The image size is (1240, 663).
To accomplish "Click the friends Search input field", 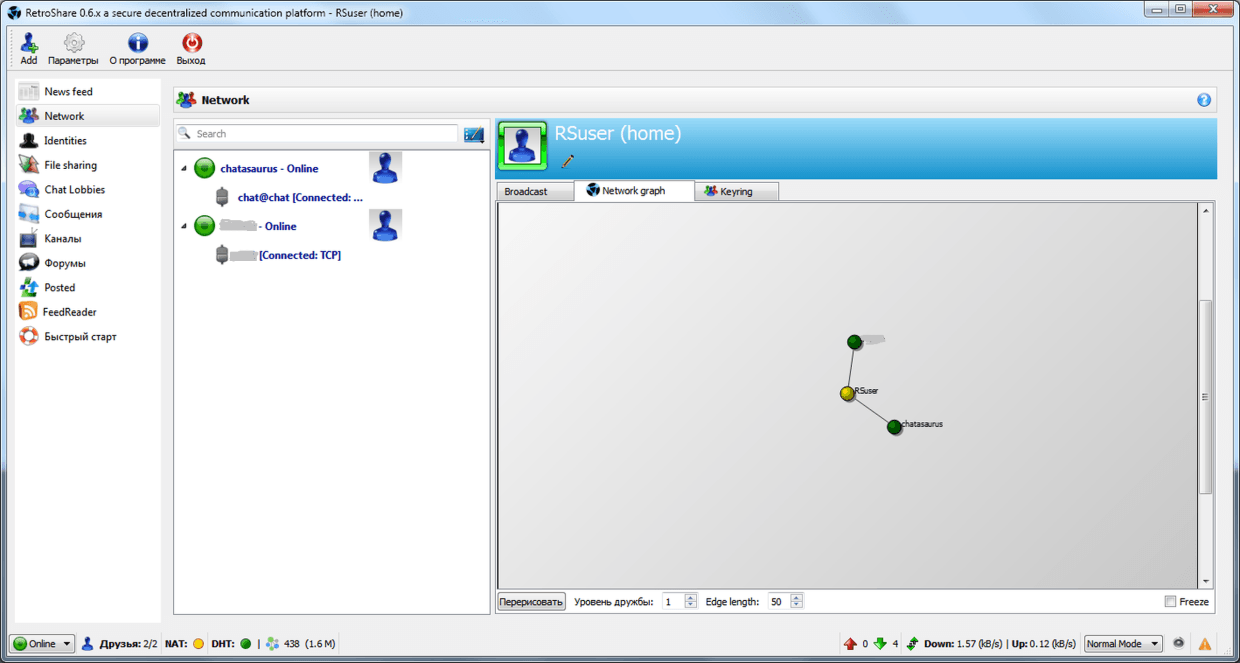I will [x=320, y=134].
